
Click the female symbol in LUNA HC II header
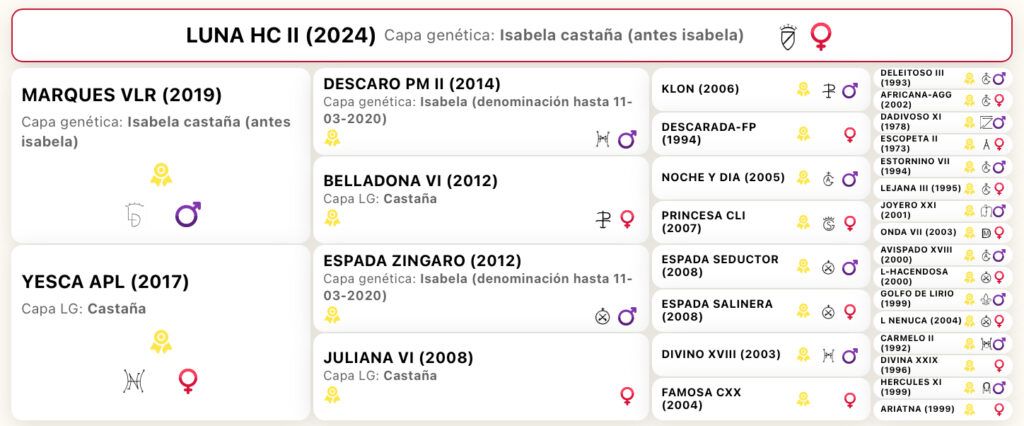[x=821, y=37]
